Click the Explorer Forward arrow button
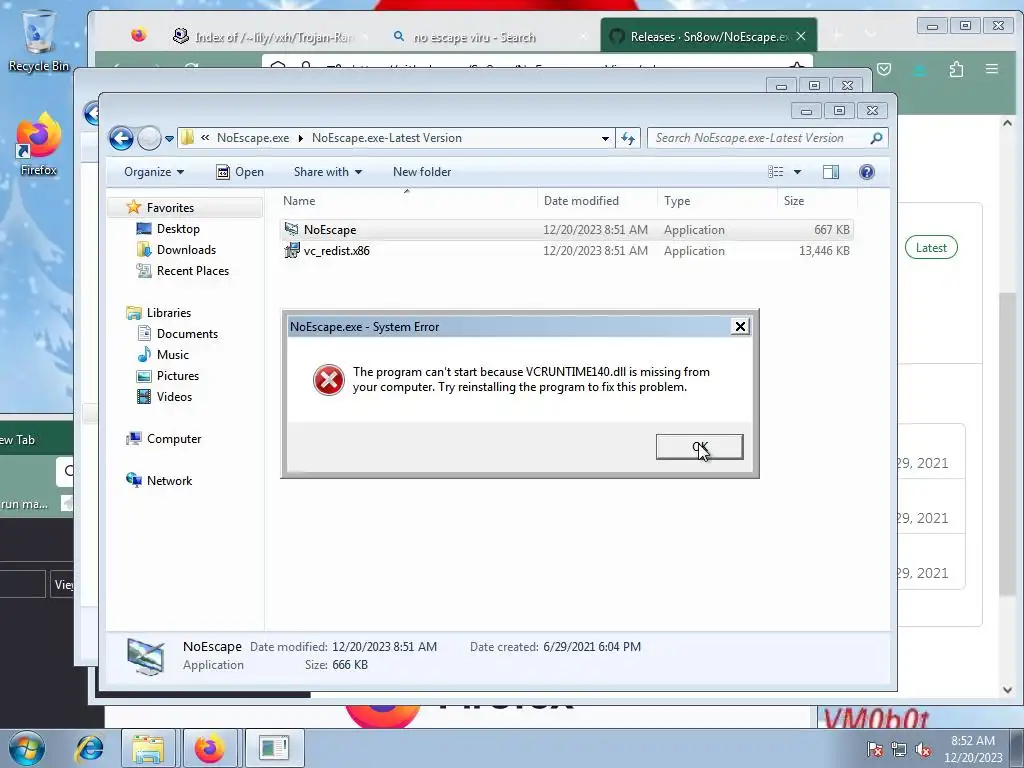 [x=150, y=138]
